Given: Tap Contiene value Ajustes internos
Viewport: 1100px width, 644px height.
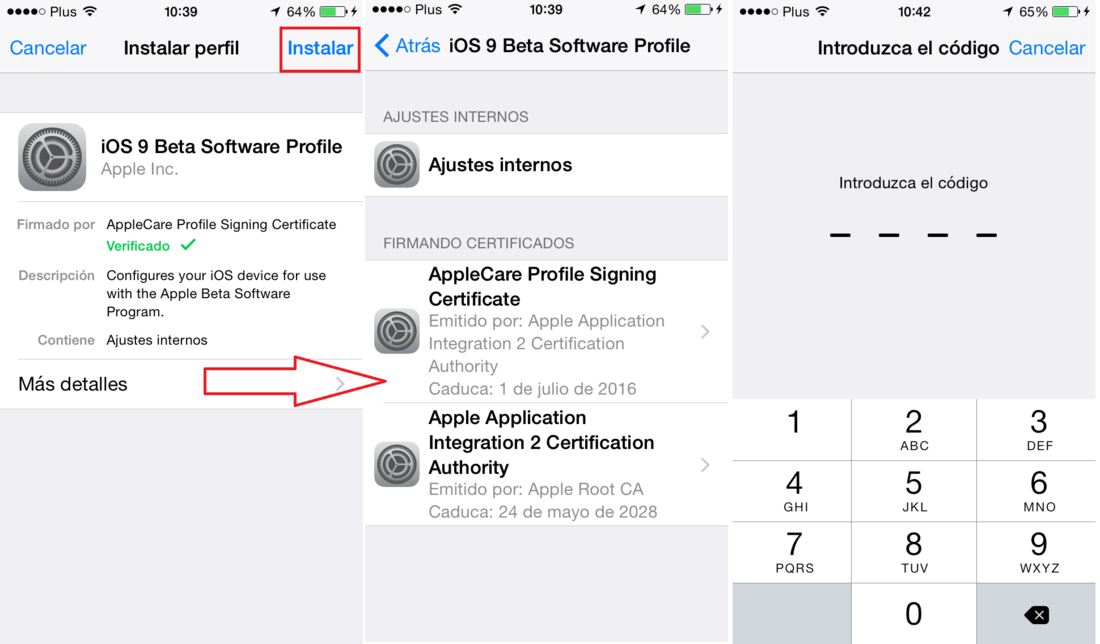Looking at the screenshot, I should coord(156,340).
